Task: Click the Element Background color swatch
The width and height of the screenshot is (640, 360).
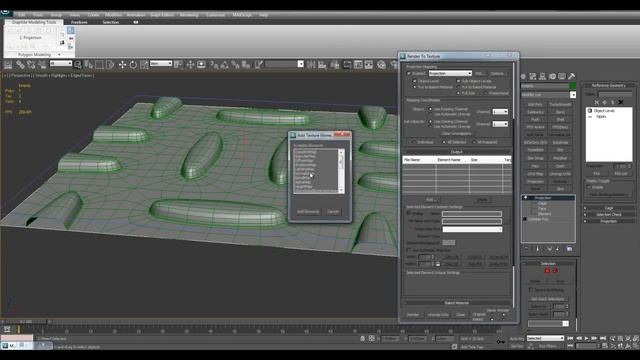Action: pyautogui.click(x=449, y=242)
